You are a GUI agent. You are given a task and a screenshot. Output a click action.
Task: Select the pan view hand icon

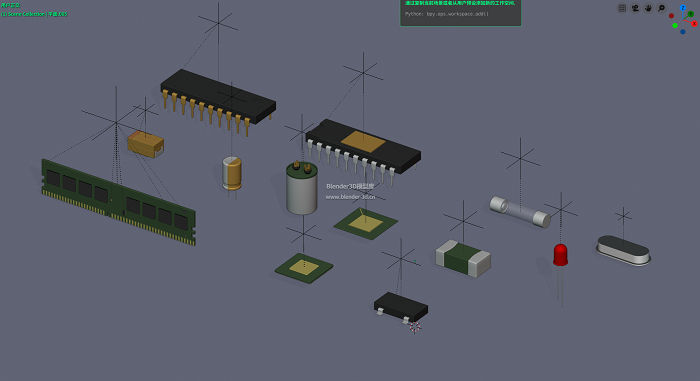(648, 8)
